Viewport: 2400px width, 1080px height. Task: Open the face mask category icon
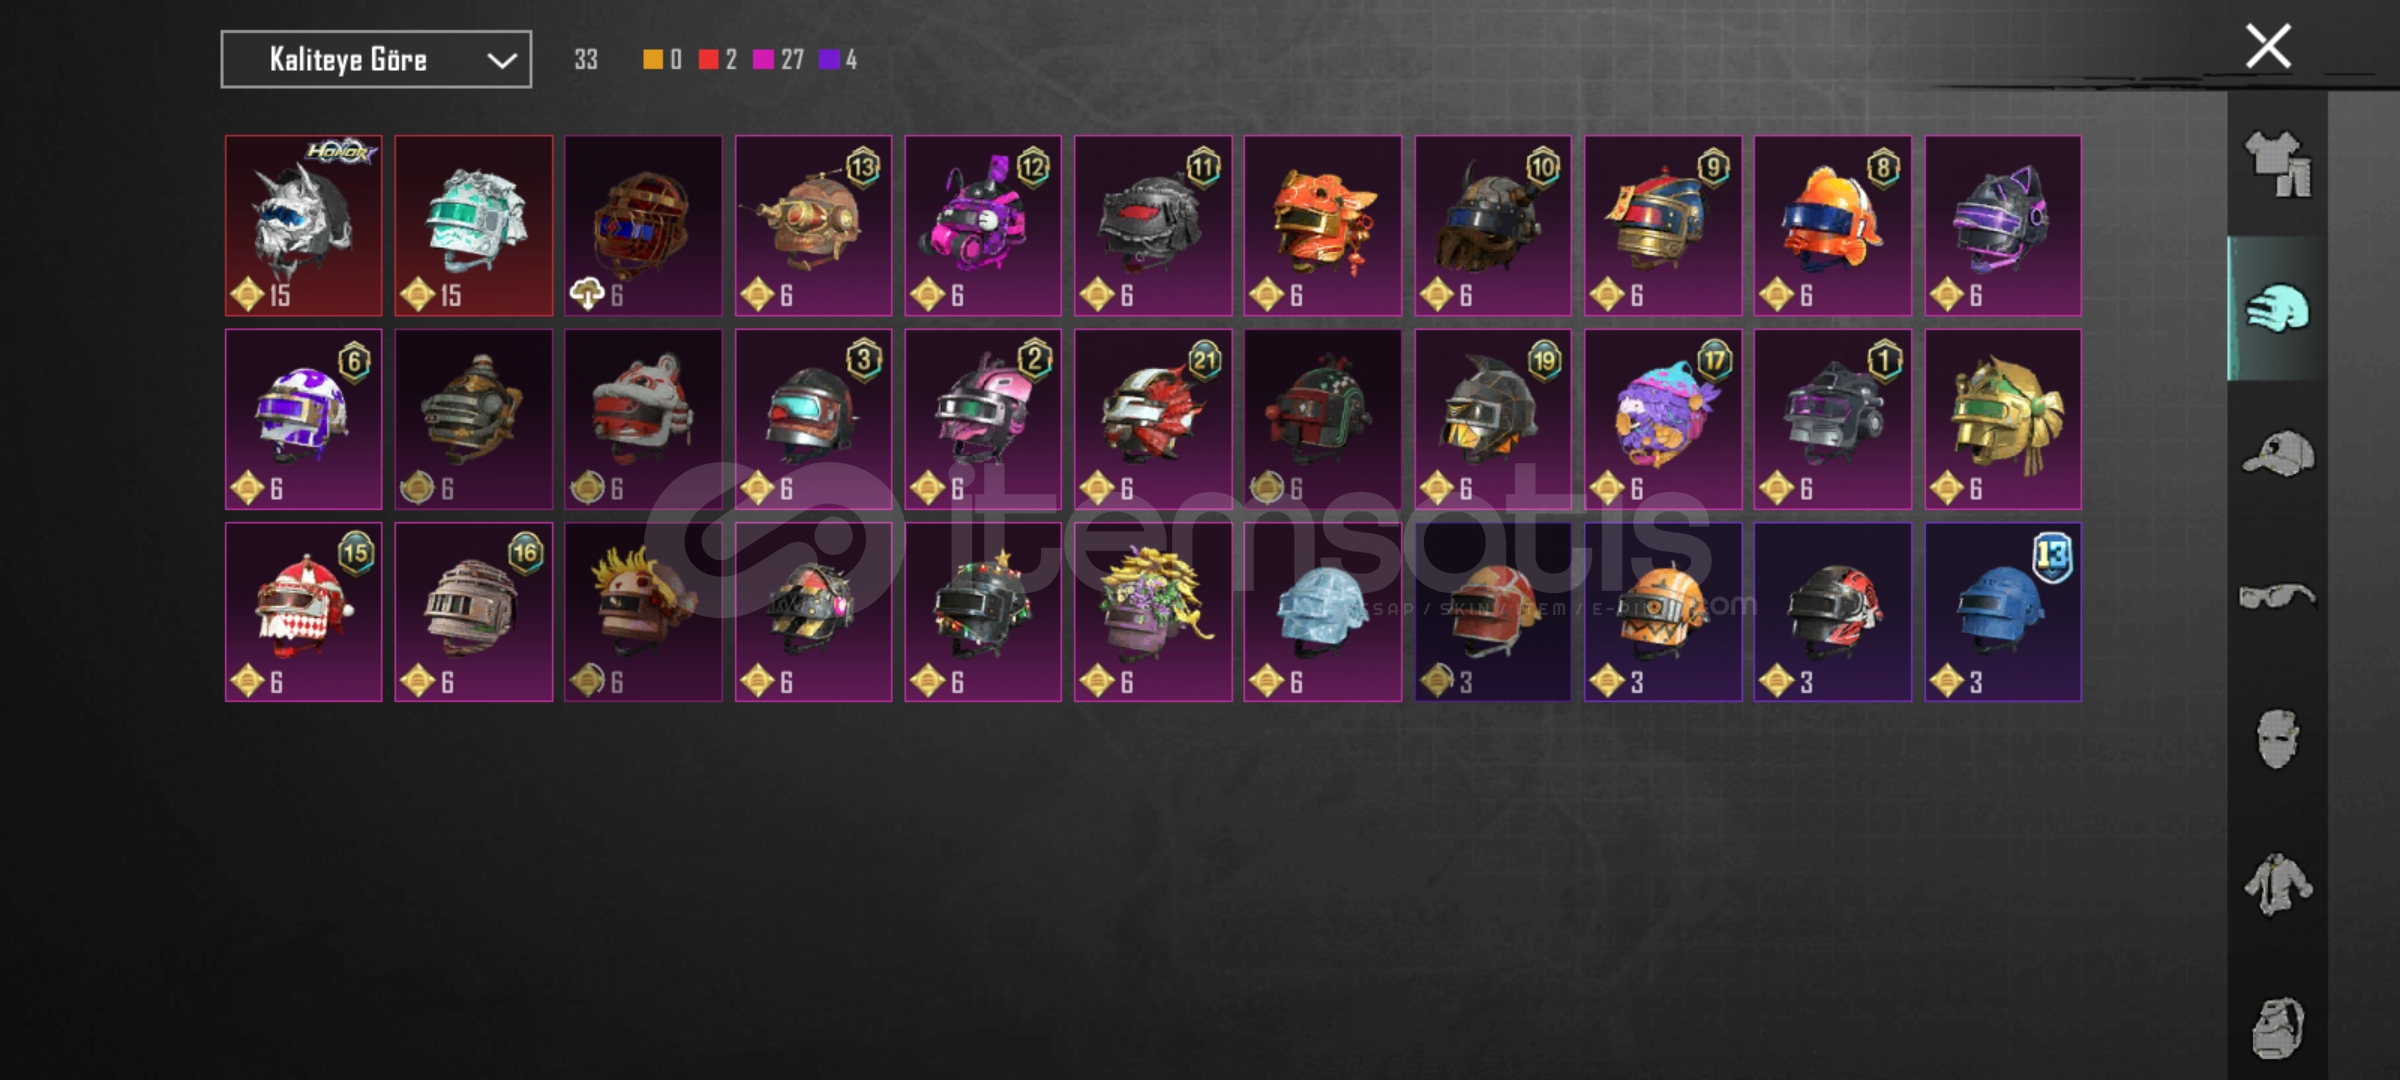(x=2278, y=739)
